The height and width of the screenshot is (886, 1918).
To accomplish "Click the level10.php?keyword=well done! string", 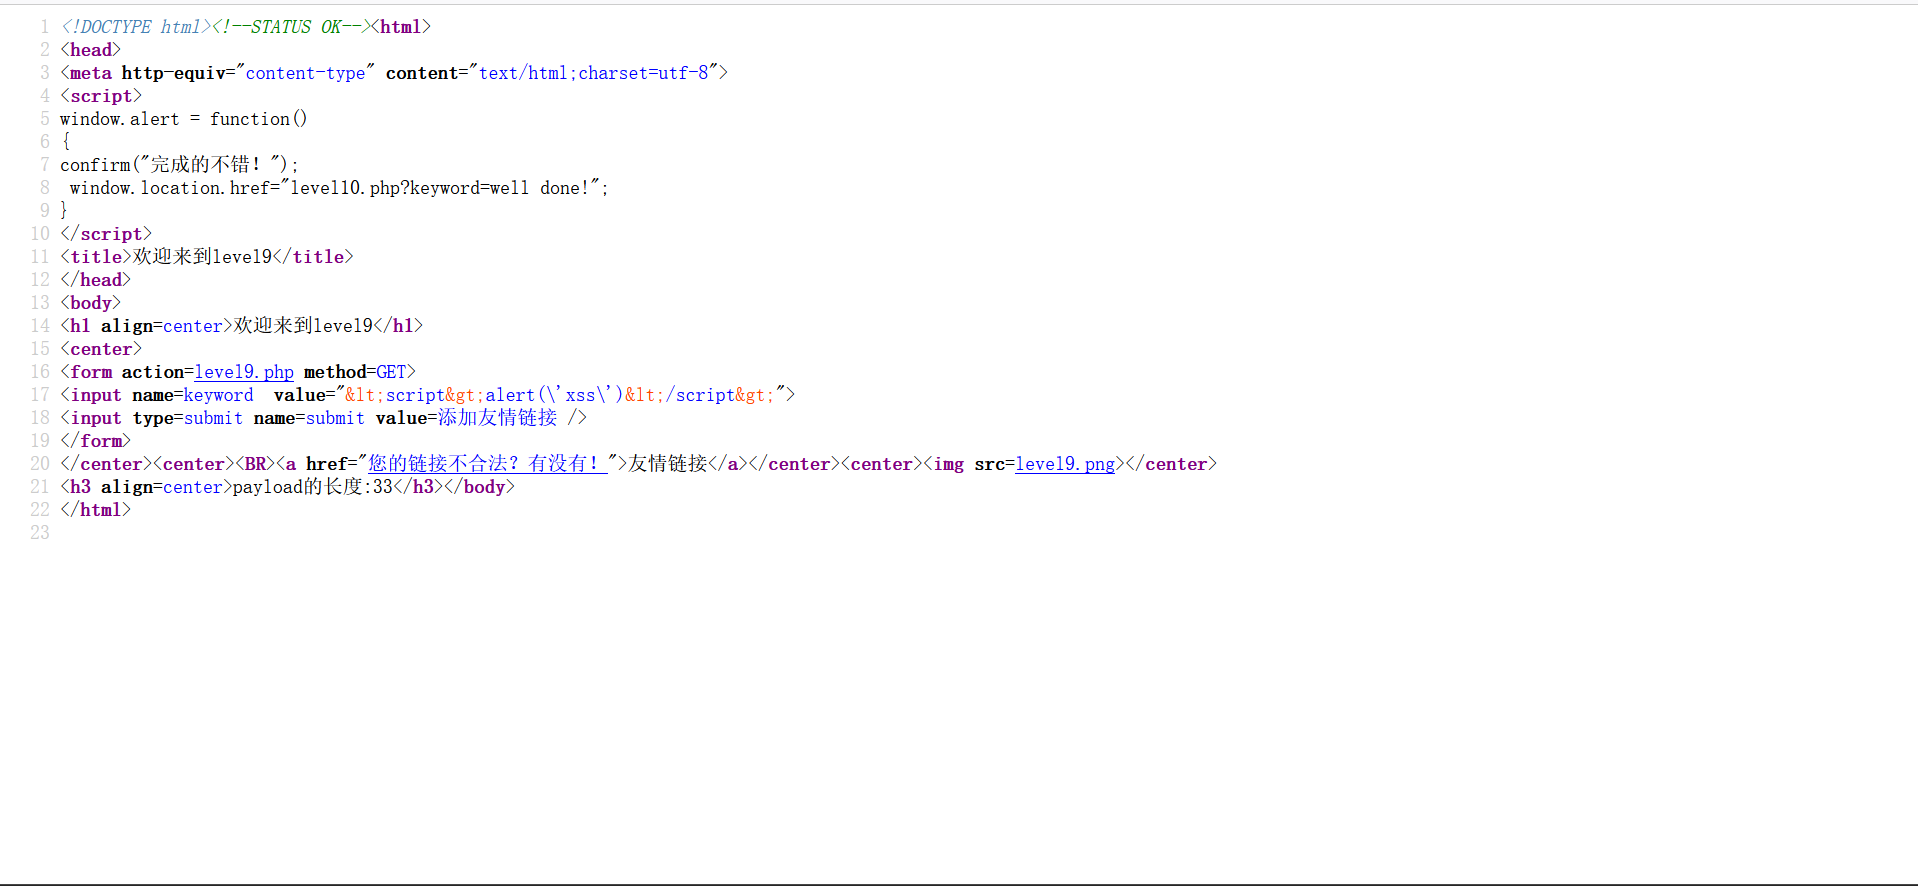I will 440,188.
